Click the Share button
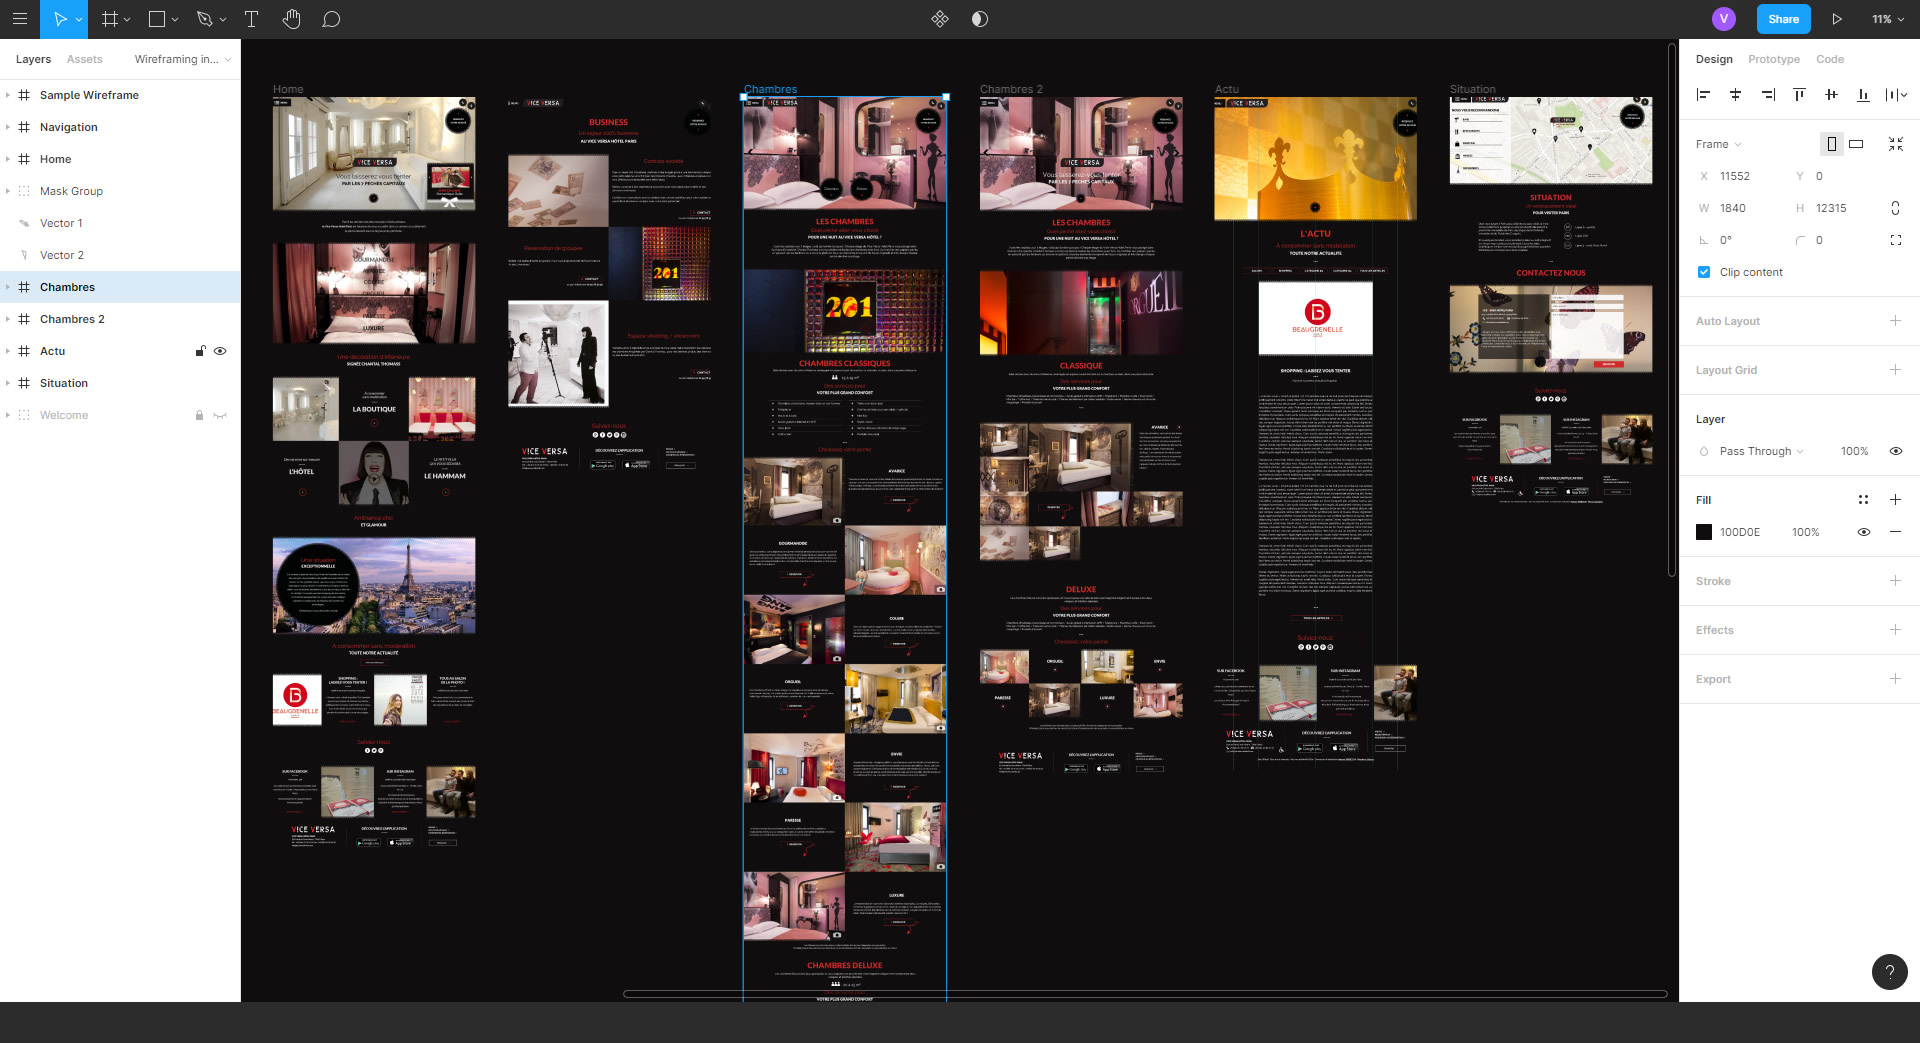This screenshot has height=1043, width=1920. tap(1783, 19)
